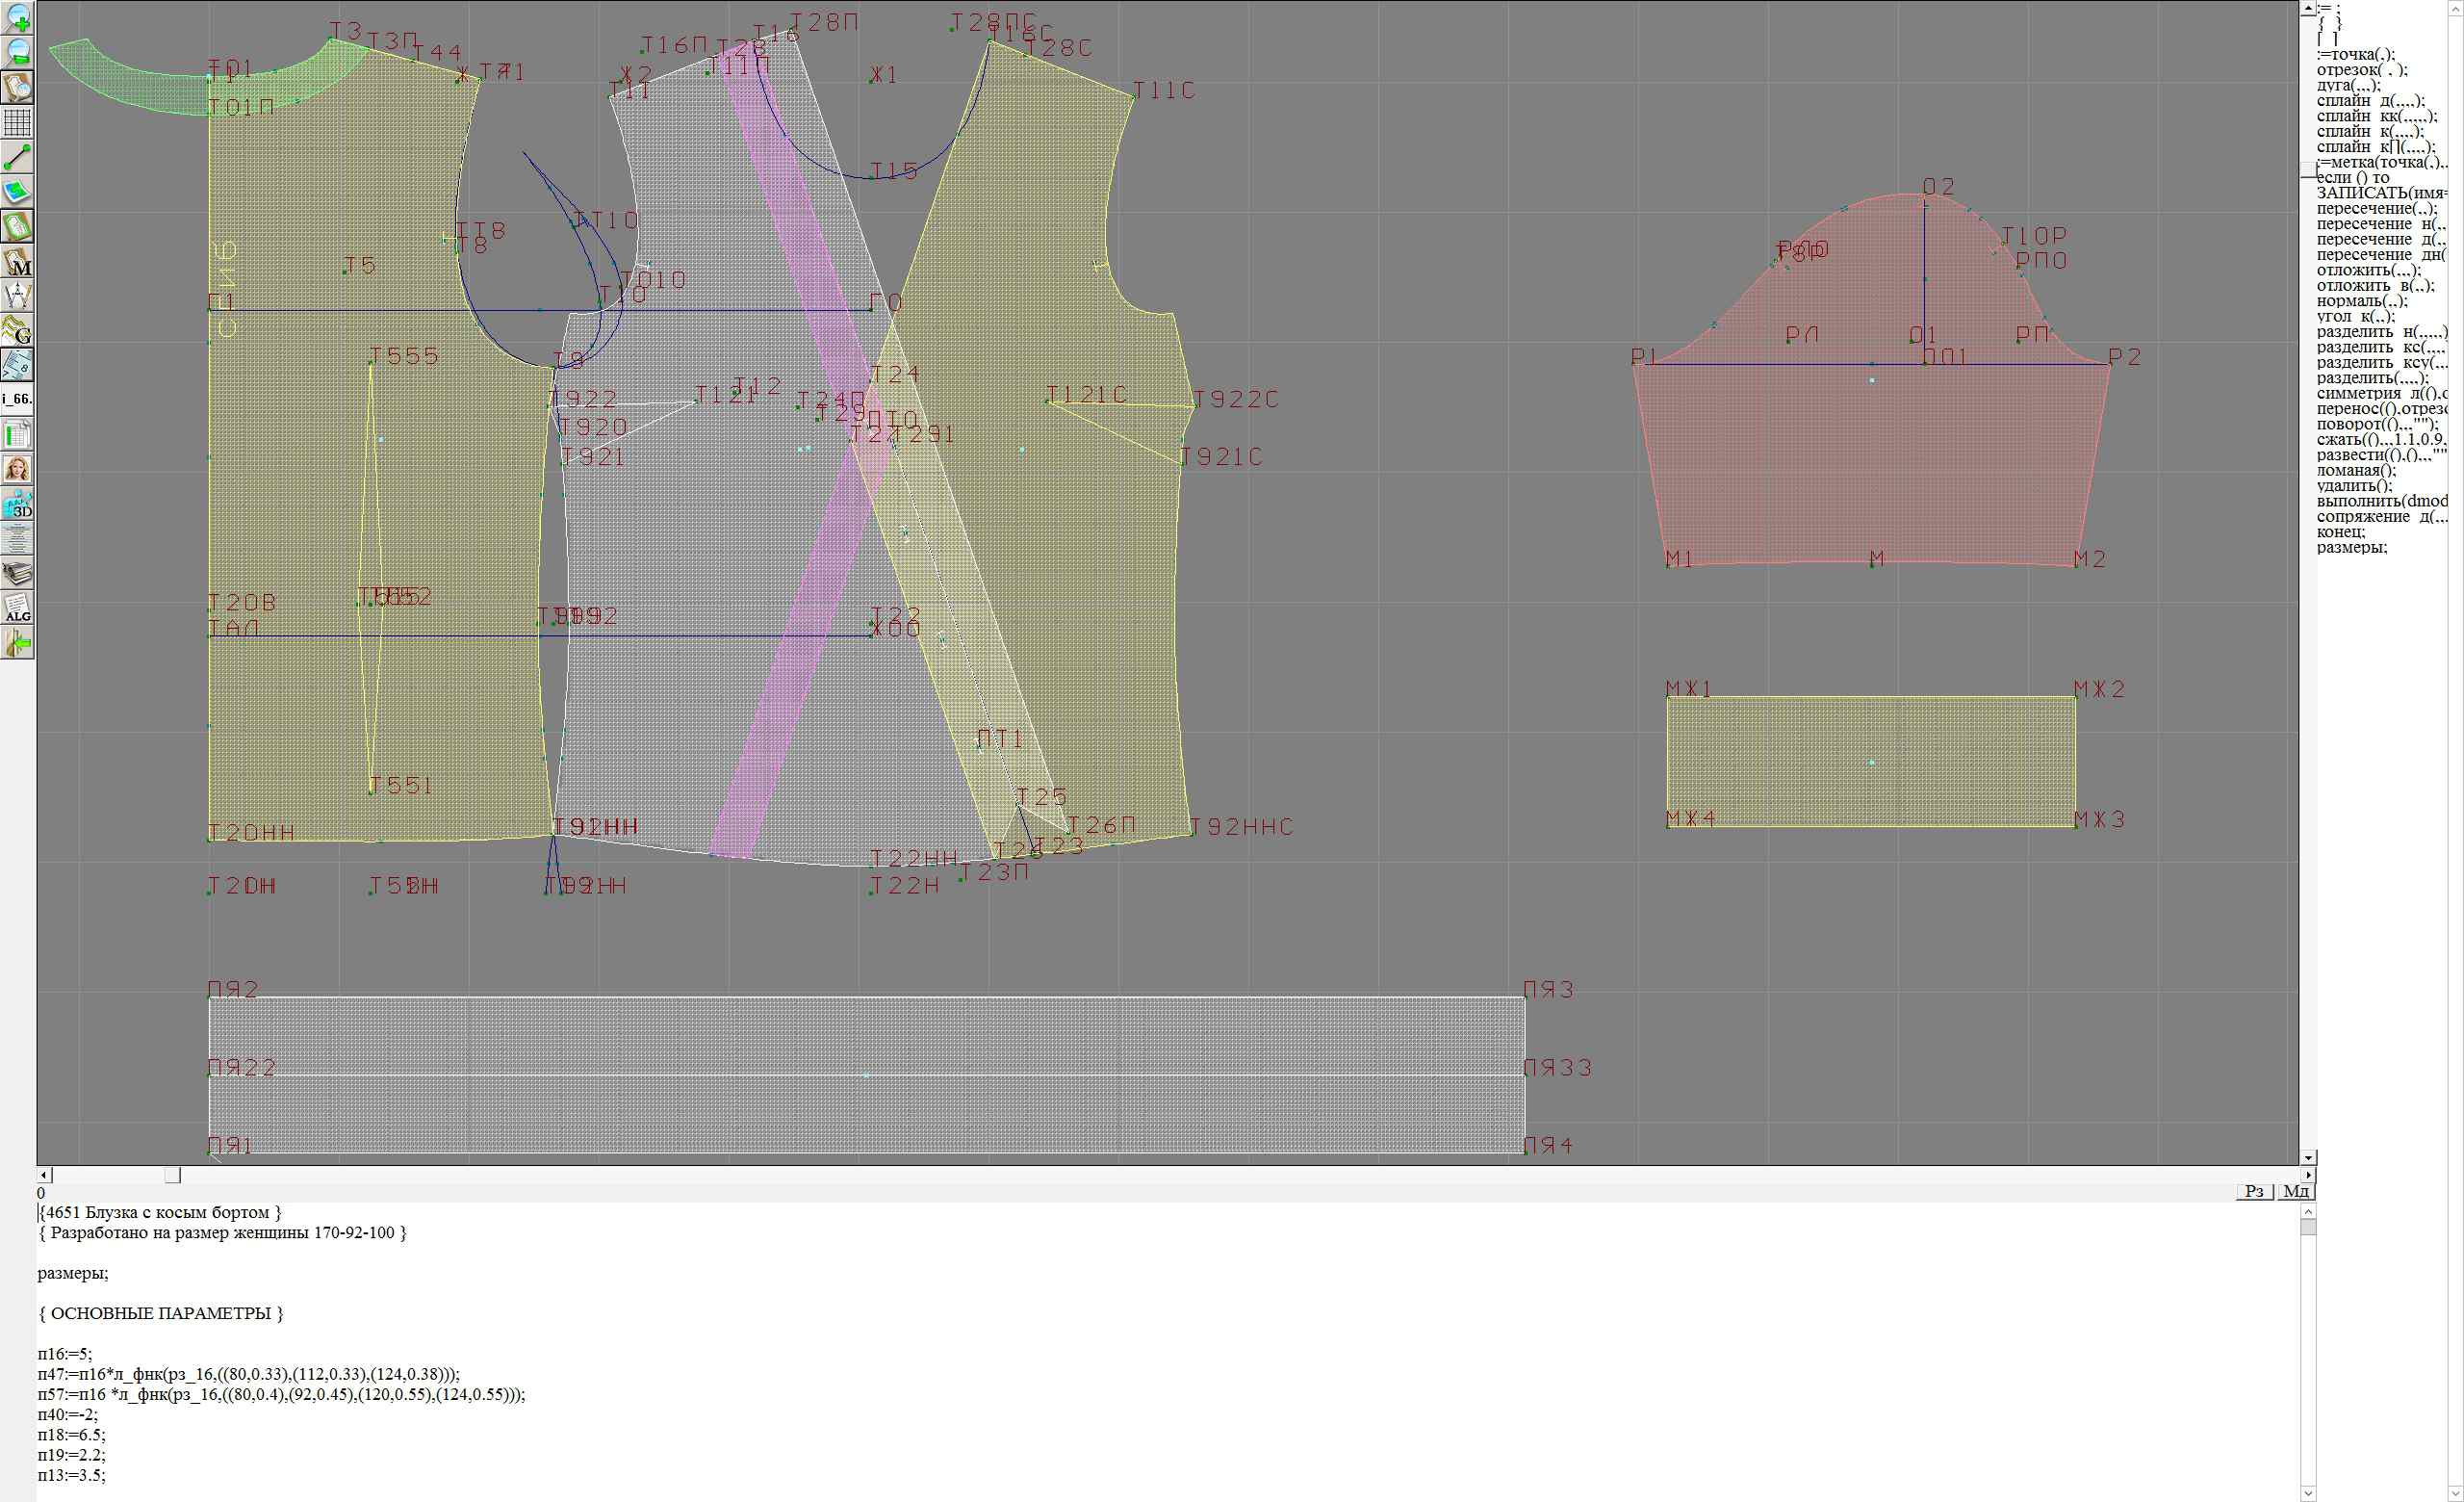
Task: Click the zoom in magnifier icon
Action: [17, 17]
